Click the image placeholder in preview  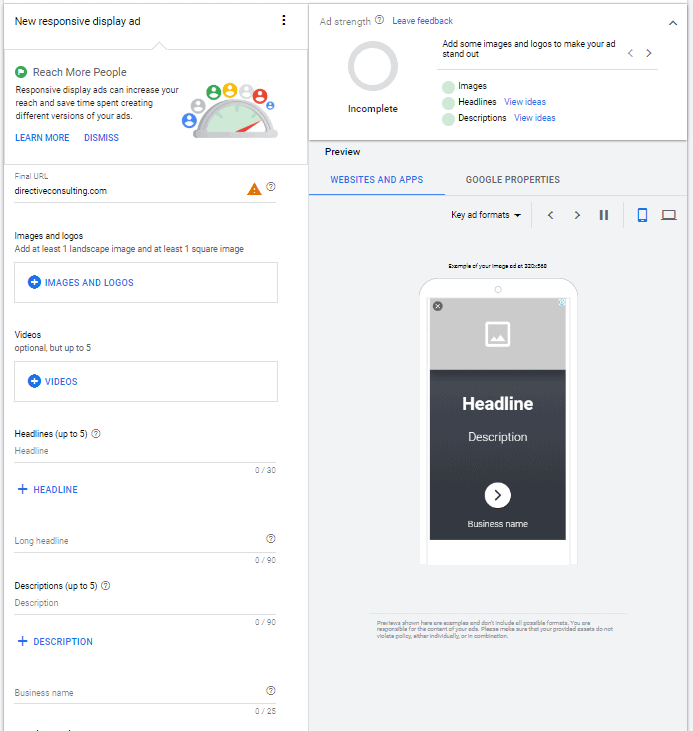(498, 334)
